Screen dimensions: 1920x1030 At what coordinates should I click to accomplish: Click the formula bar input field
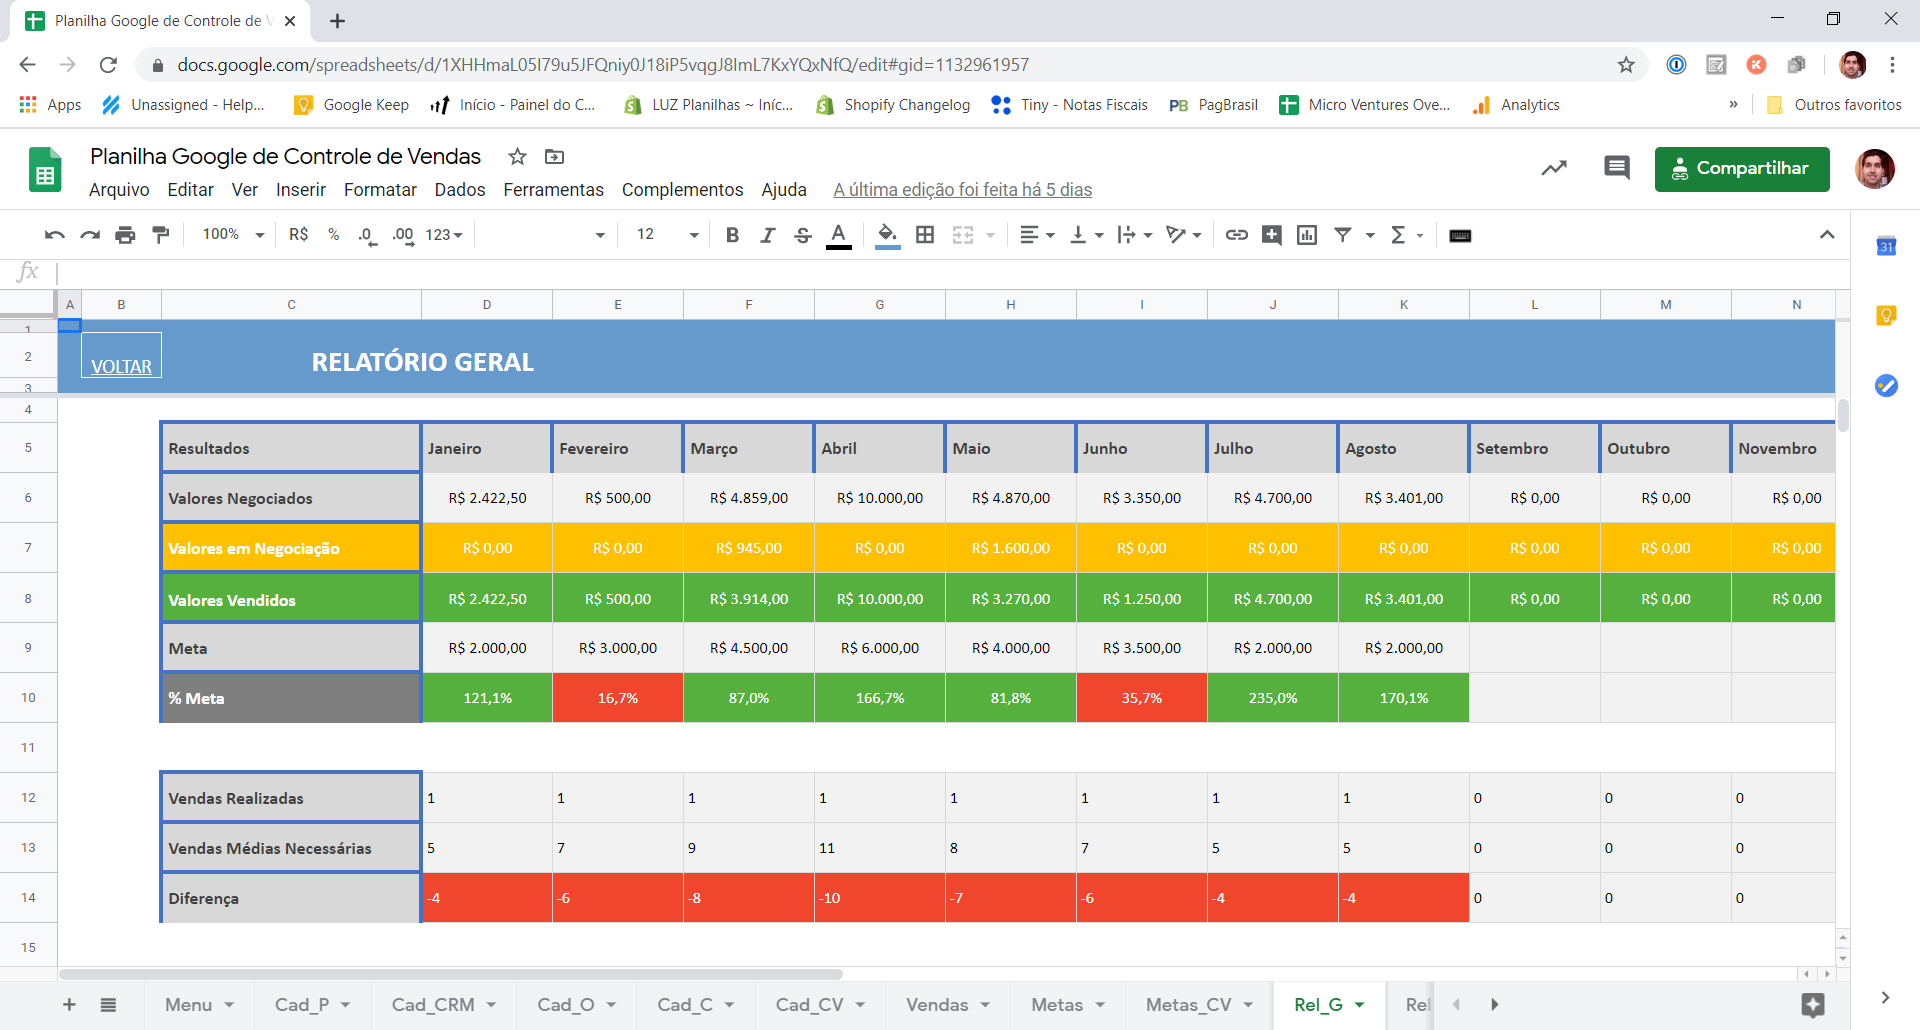pyautogui.click(x=900, y=272)
